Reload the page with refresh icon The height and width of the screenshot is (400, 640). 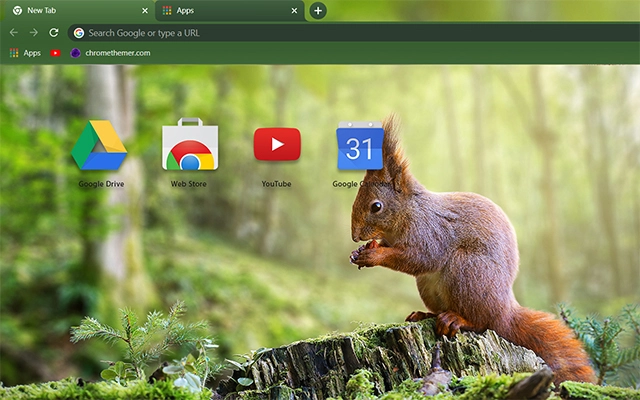pos(54,33)
